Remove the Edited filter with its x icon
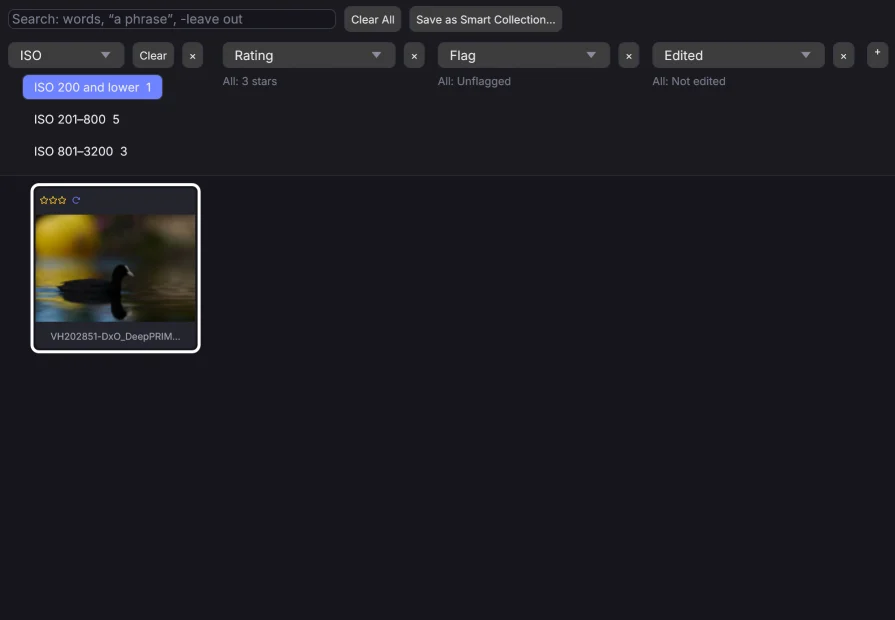 click(843, 56)
